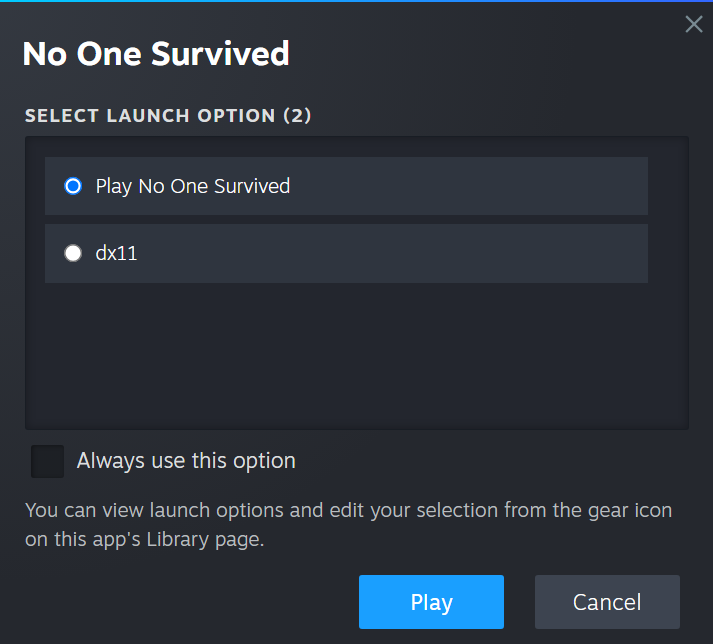Click the 'Play No One Survived' option label
713x644 pixels.
193,186
